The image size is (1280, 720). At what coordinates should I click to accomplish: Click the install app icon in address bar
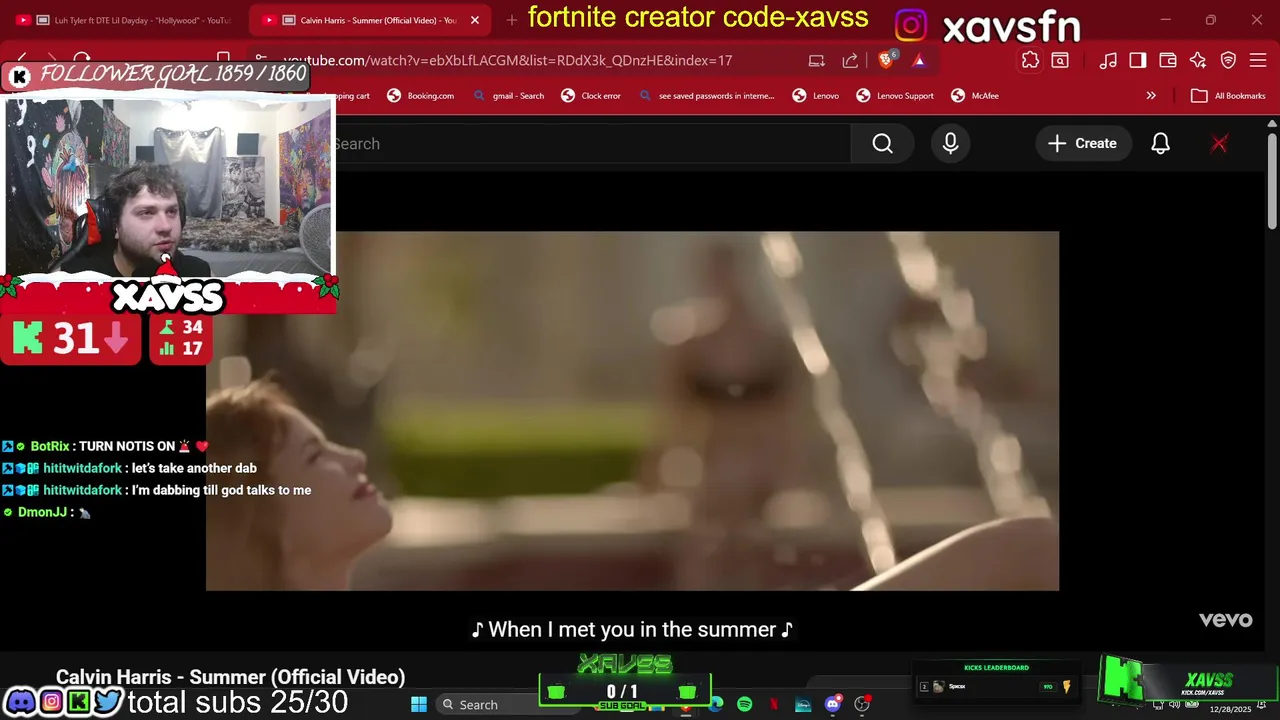click(x=817, y=60)
